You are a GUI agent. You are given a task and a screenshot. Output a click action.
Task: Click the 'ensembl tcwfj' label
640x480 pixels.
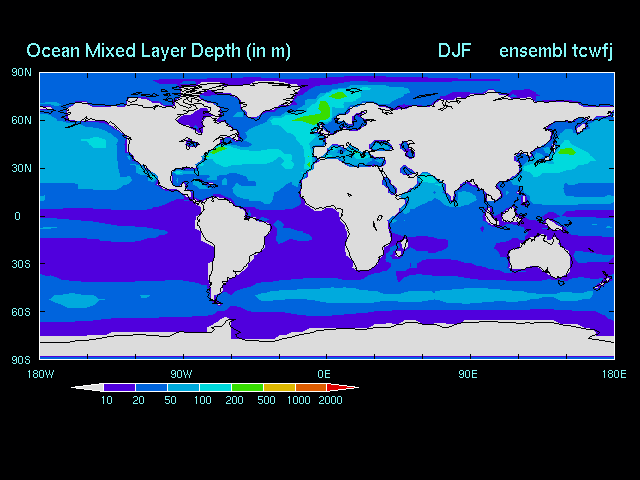pyautogui.click(x=556, y=51)
